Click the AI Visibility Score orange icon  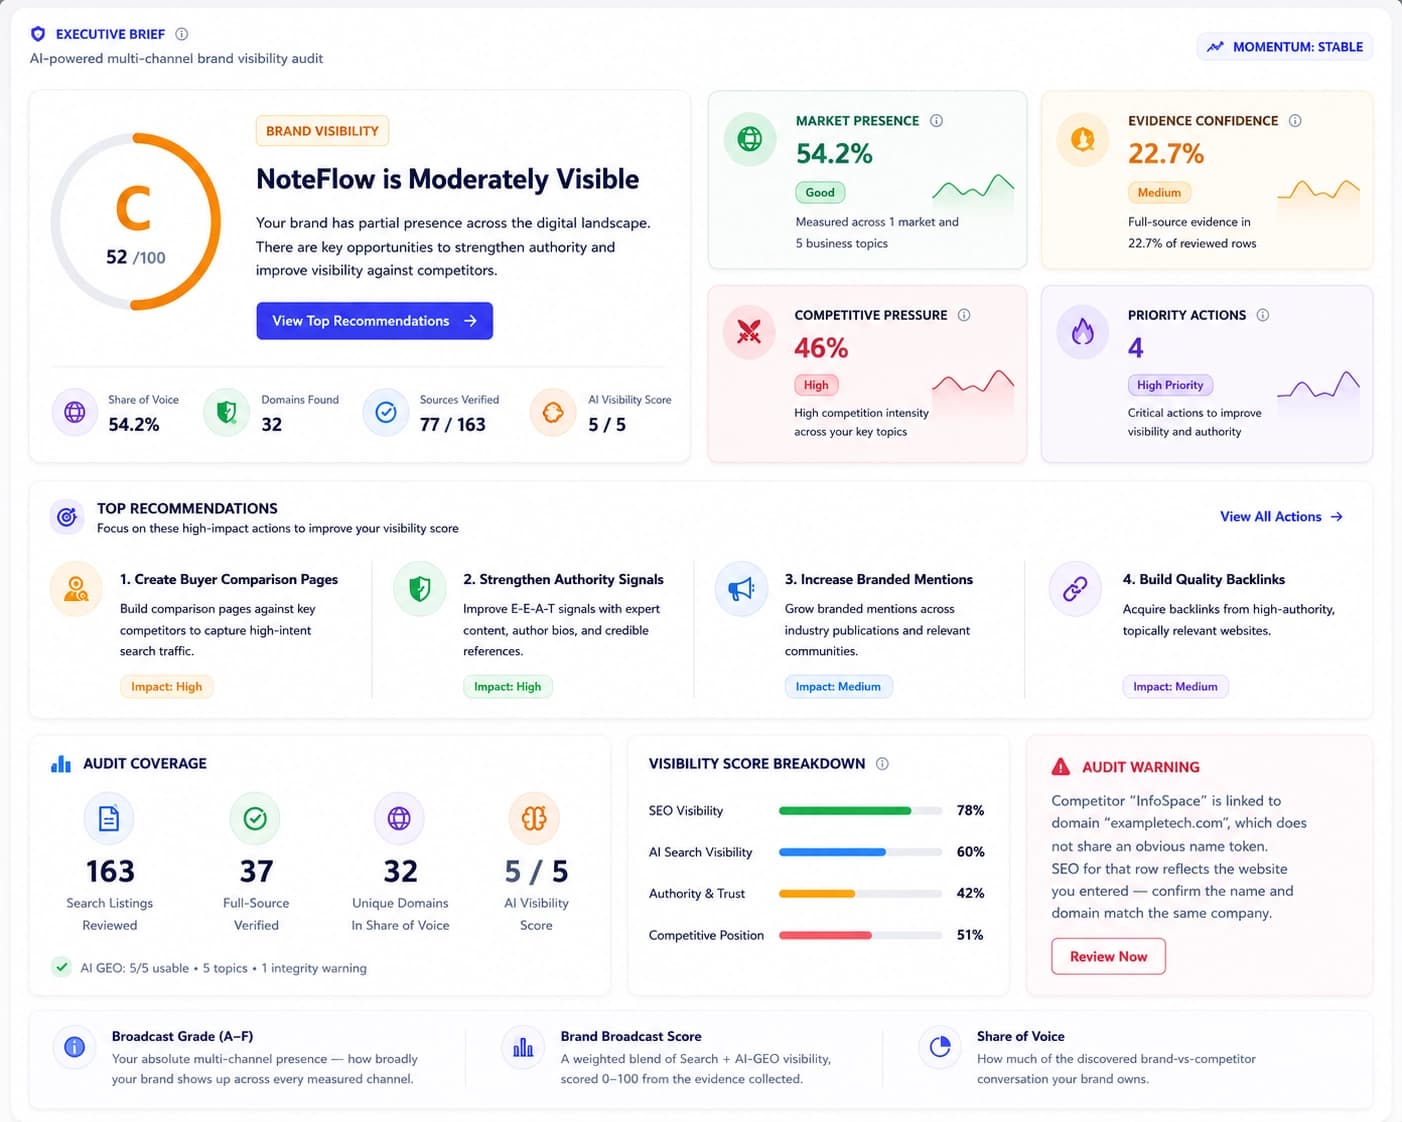point(553,412)
